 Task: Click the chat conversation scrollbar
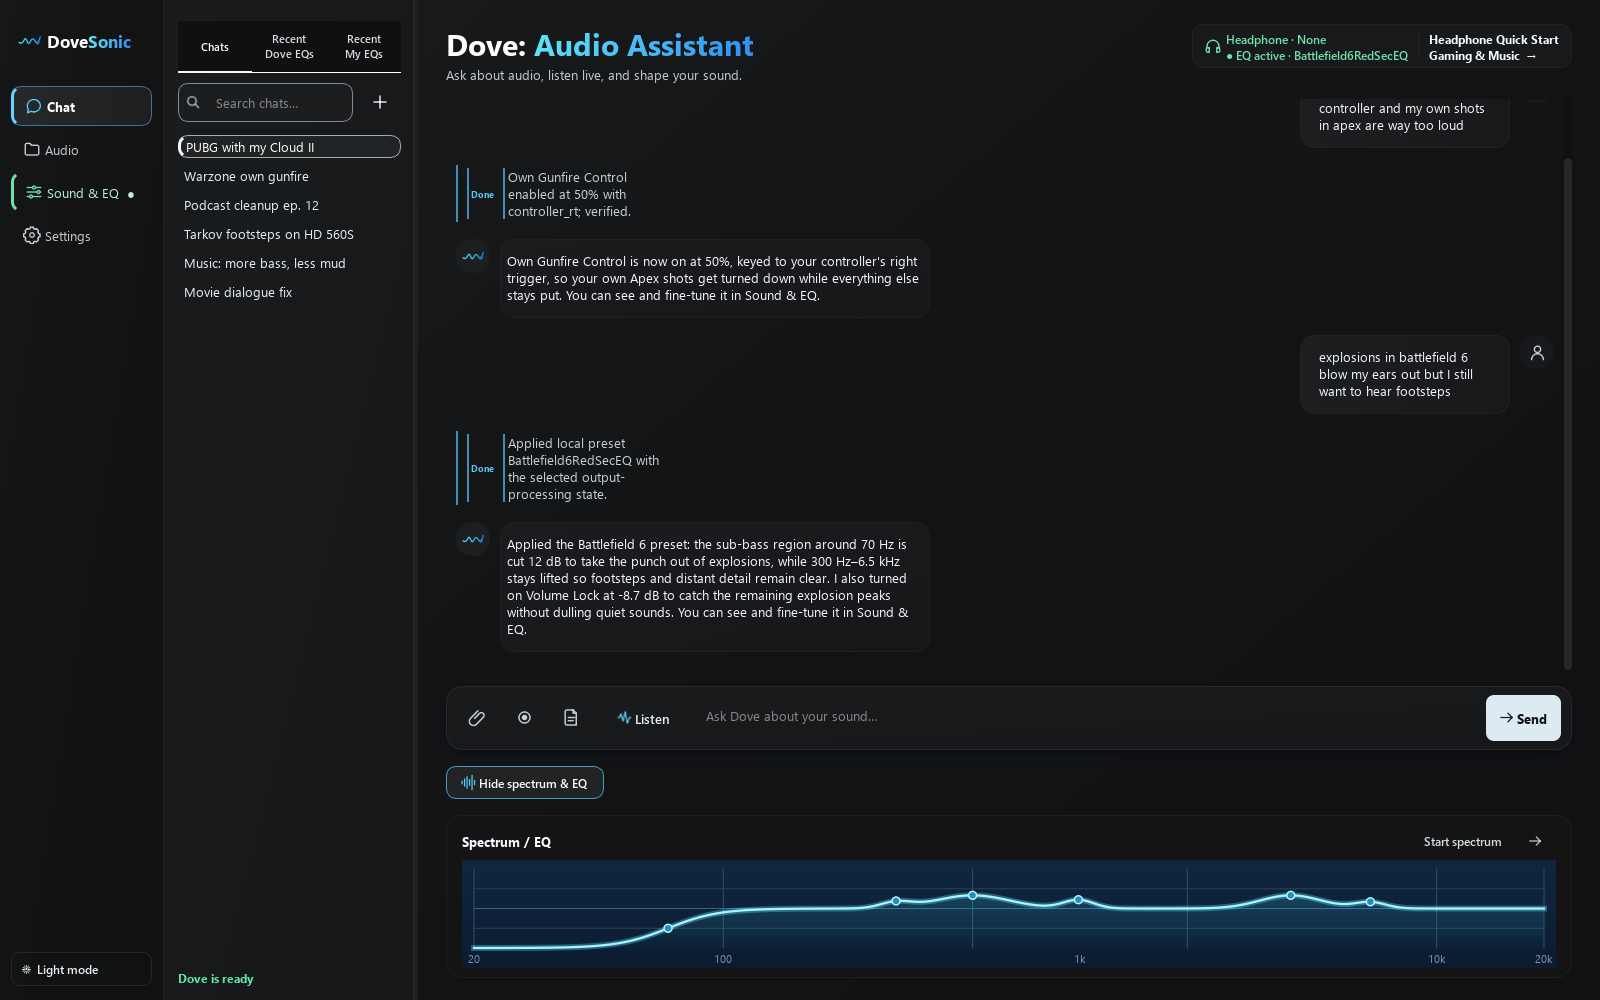click(1568, 413)
